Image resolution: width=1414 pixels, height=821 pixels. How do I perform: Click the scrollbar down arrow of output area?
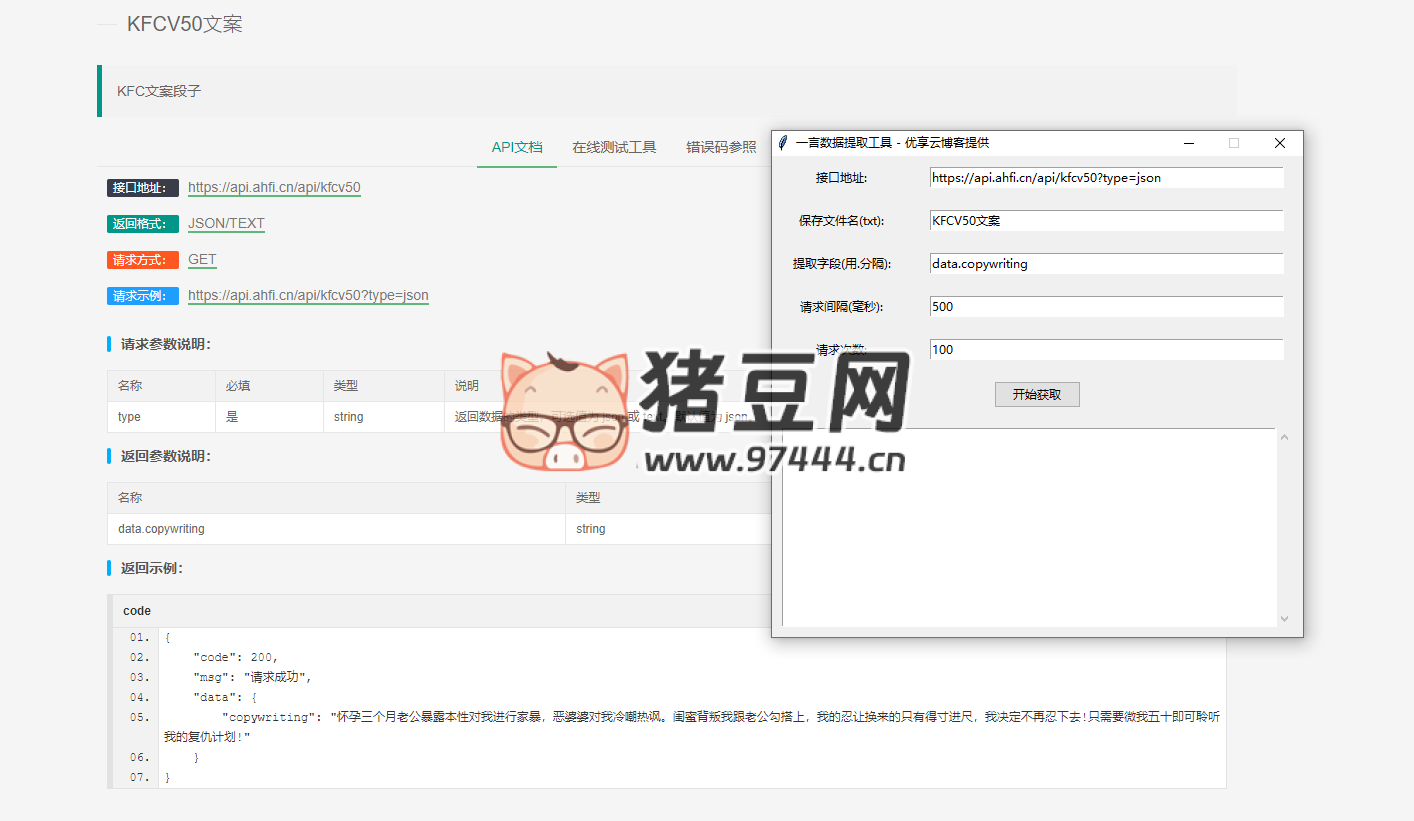coord(1285,619)
